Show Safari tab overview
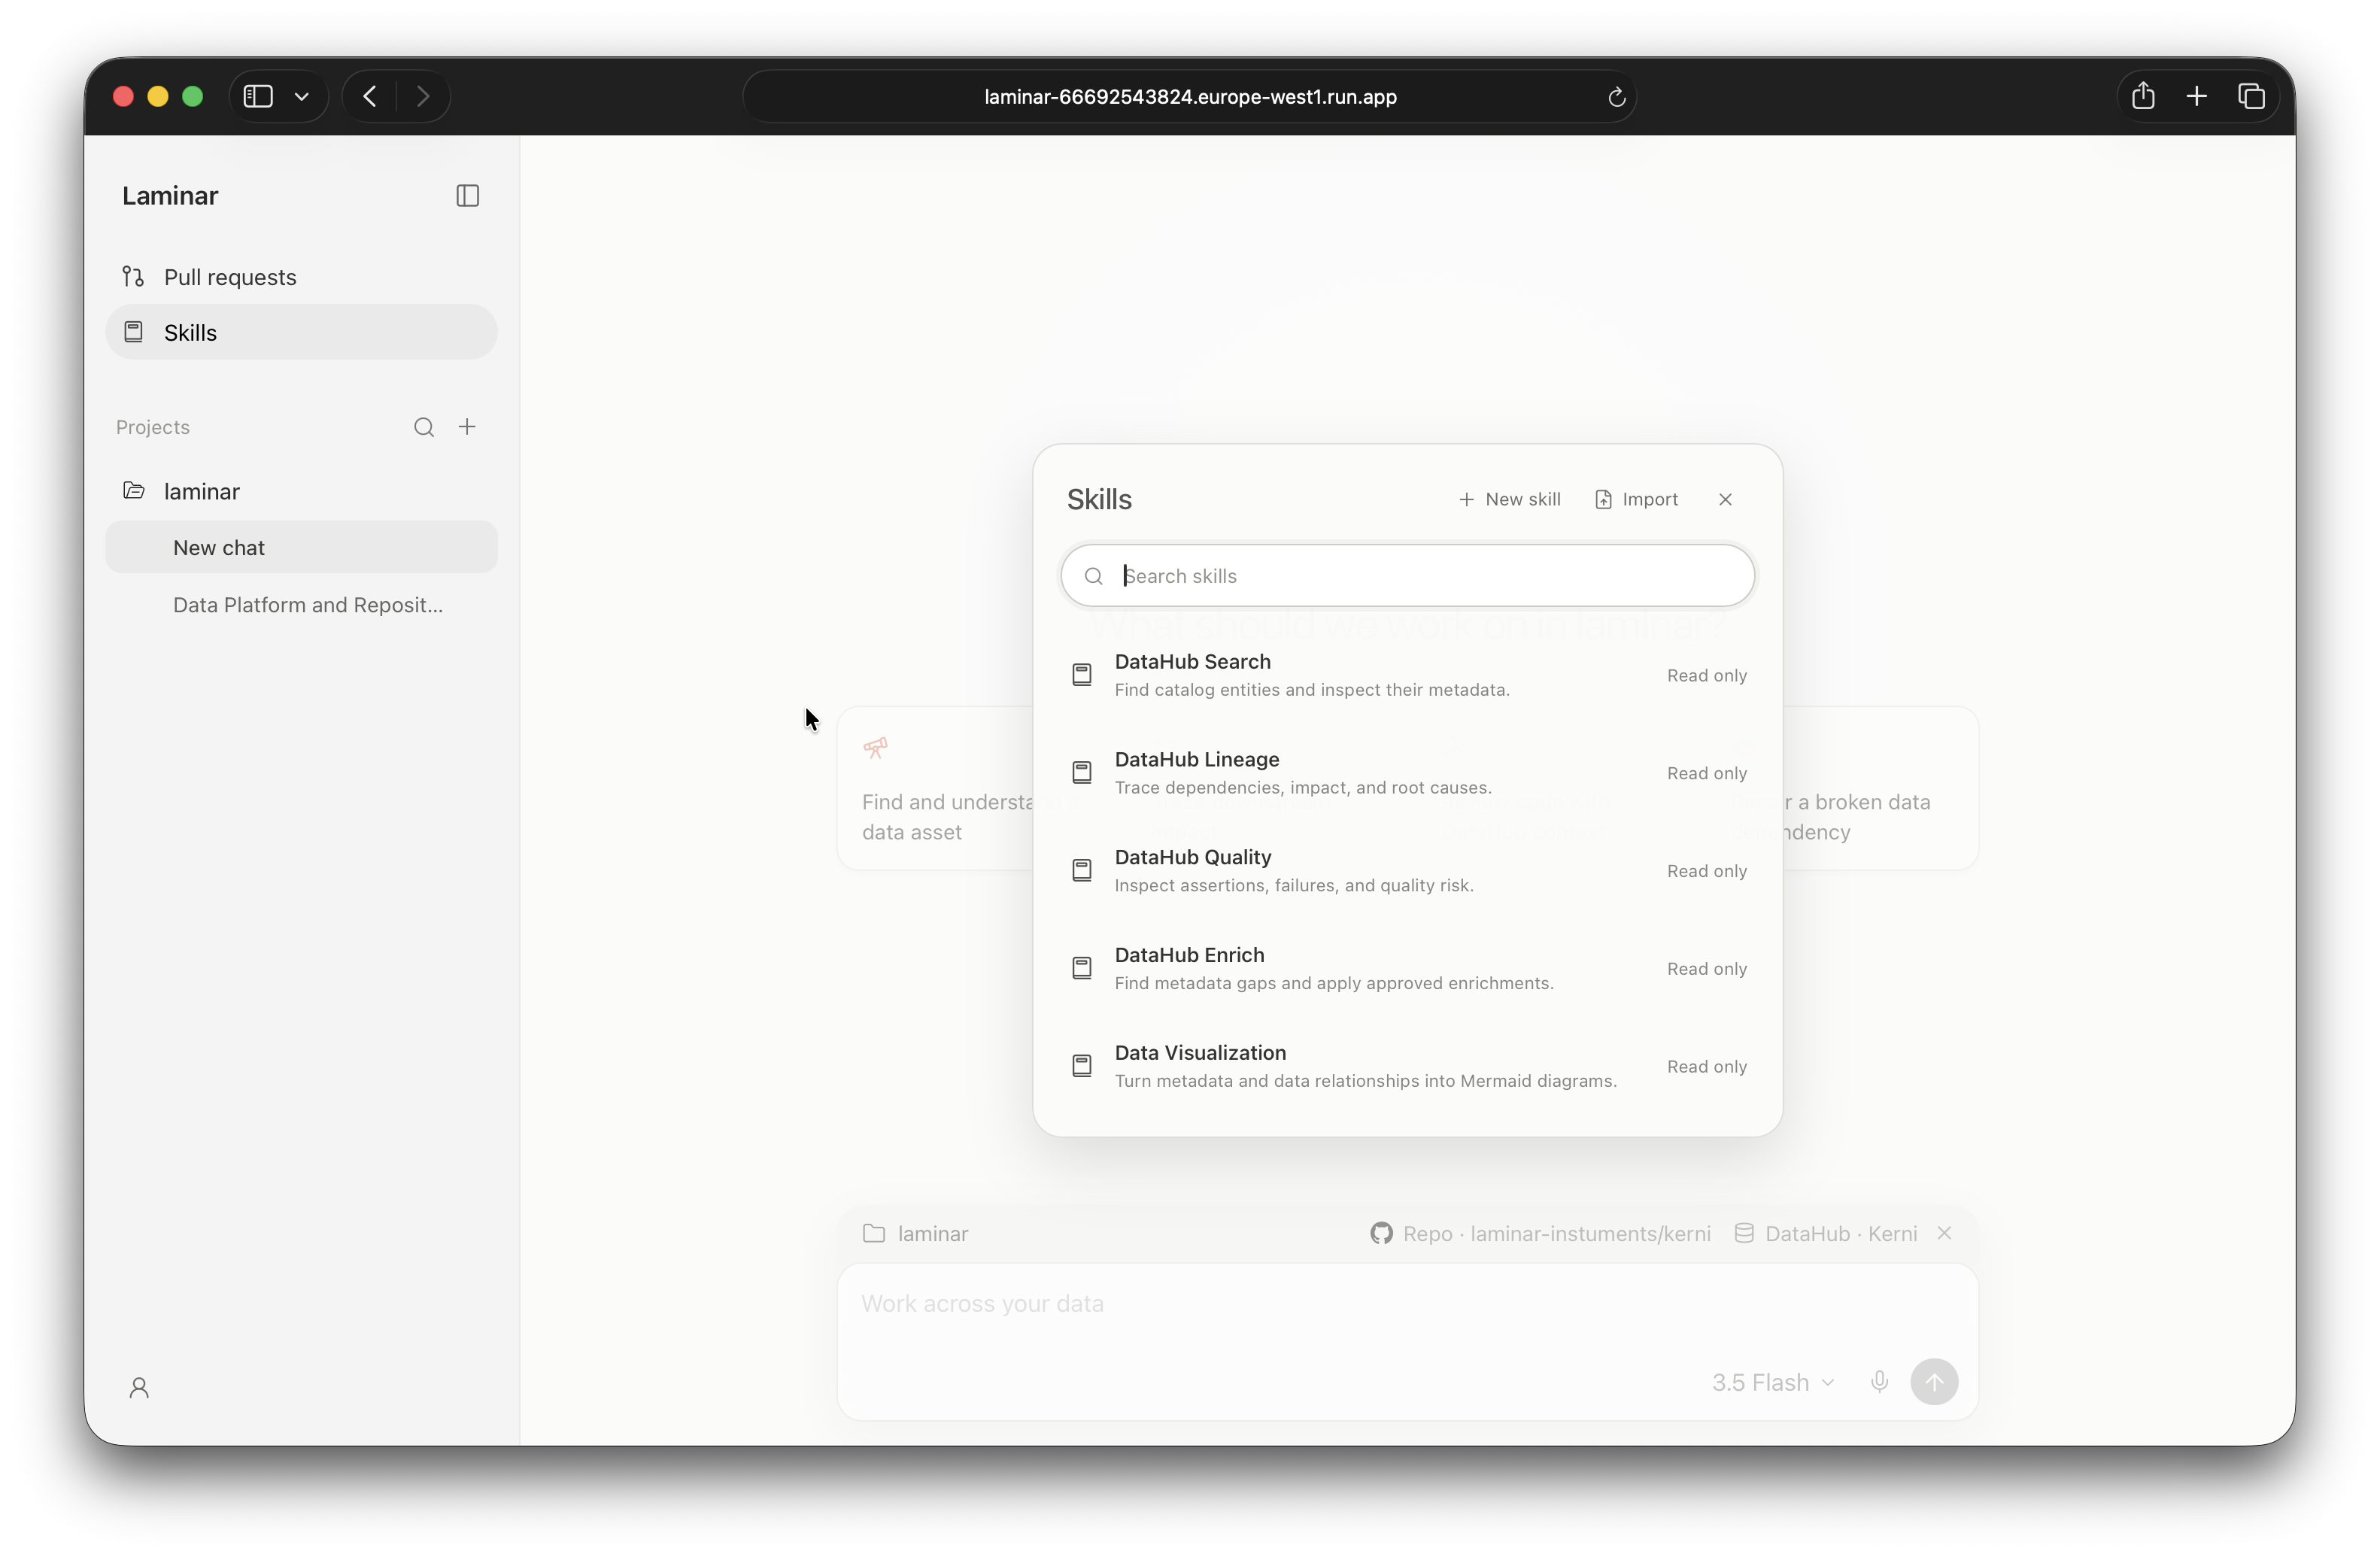2380x1557 pixels. click(x=2251, y=96)
